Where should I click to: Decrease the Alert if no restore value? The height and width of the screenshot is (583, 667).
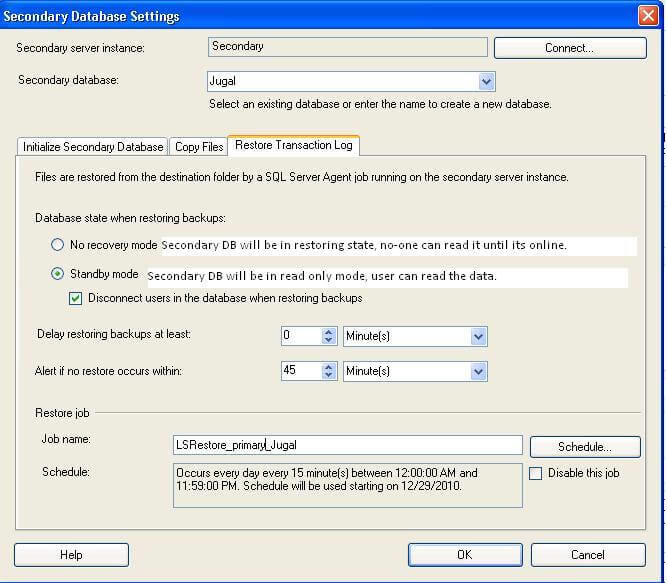point(328,375)
